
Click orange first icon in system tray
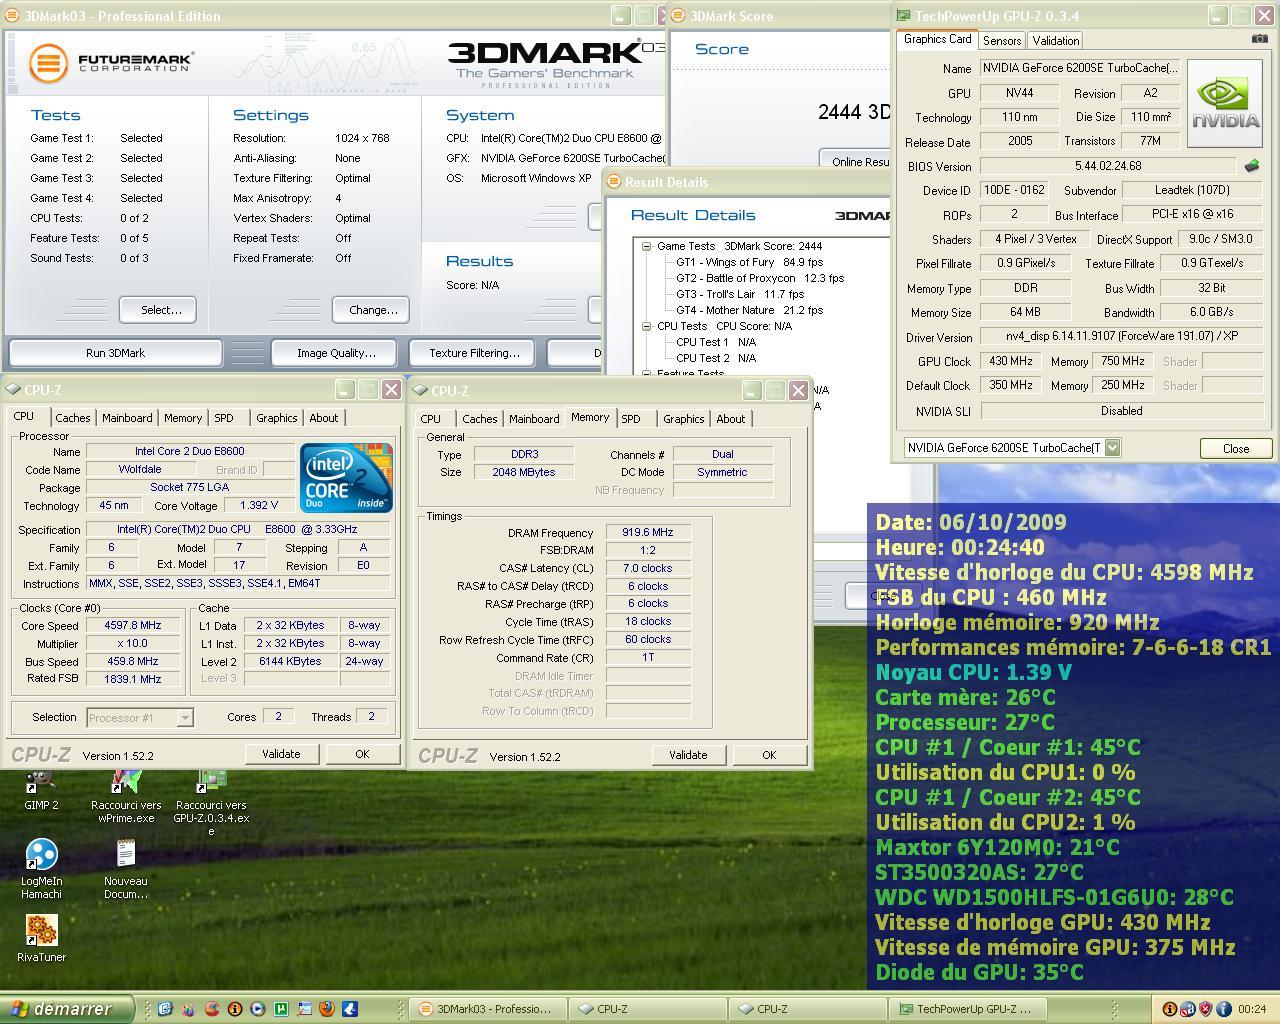tap(1169, 1009)
